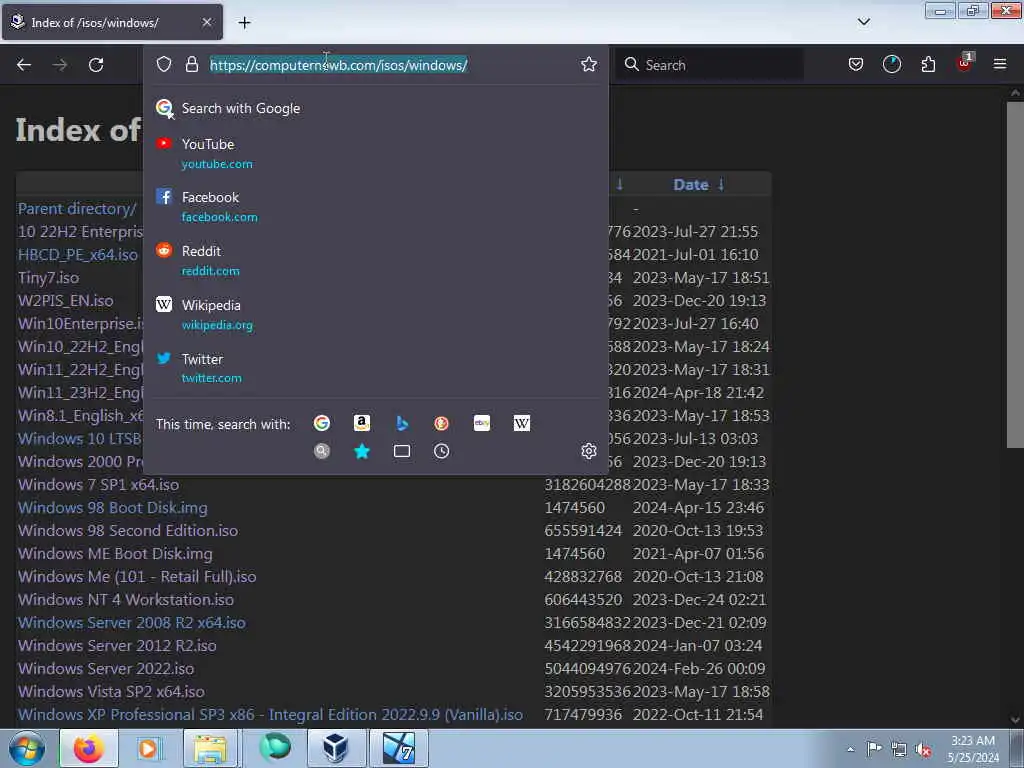Download Windows Server 2012 R2.iso
Image resolution: width=1024 pixels, height=768 pixels.
[117, 645]
